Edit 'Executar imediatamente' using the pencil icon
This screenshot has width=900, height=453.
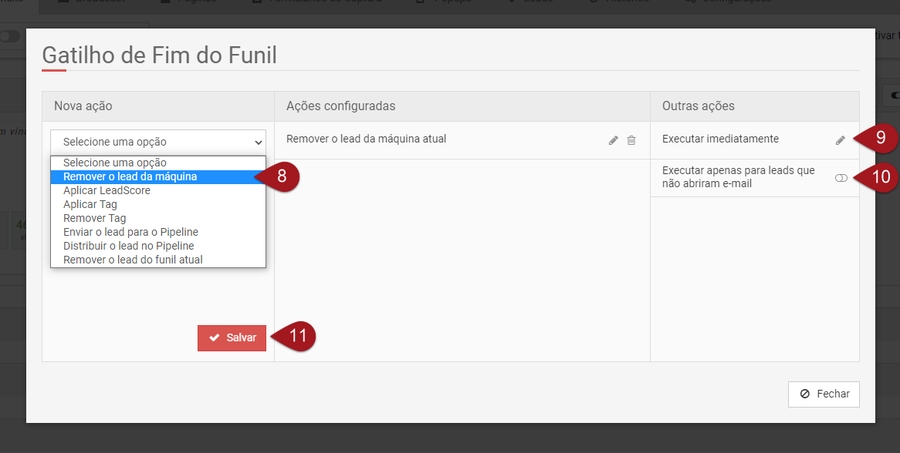point(840,141)
